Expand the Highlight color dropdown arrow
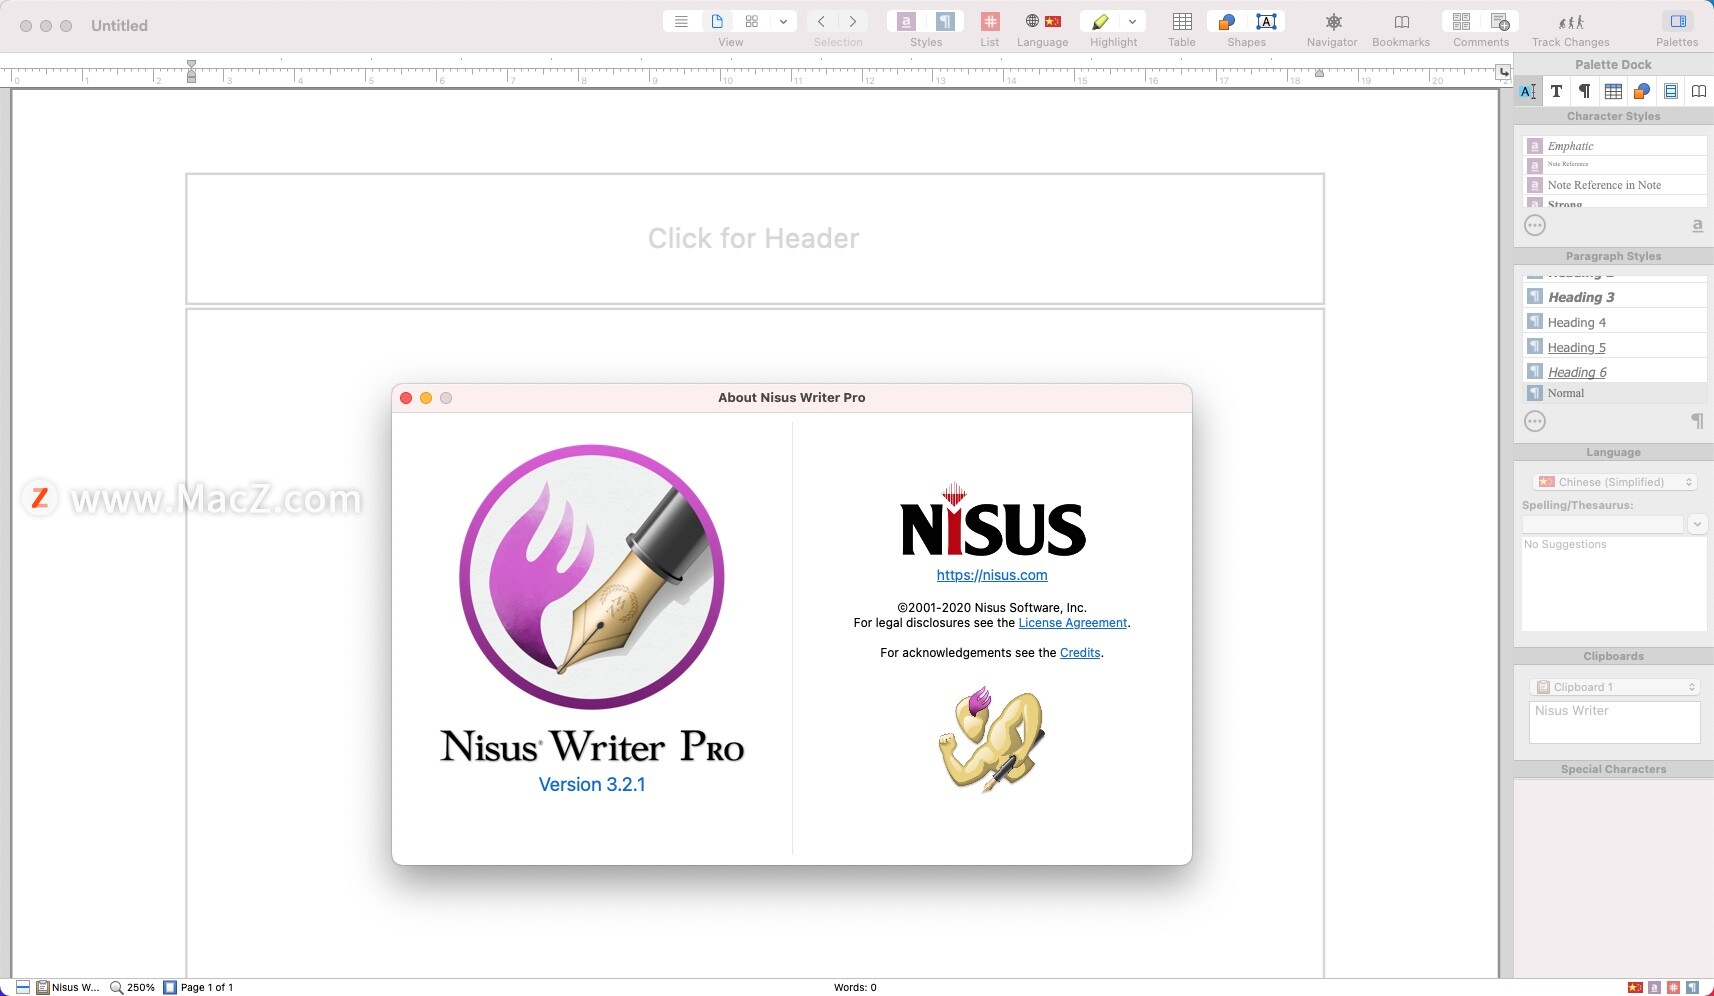 point(1132,21)
